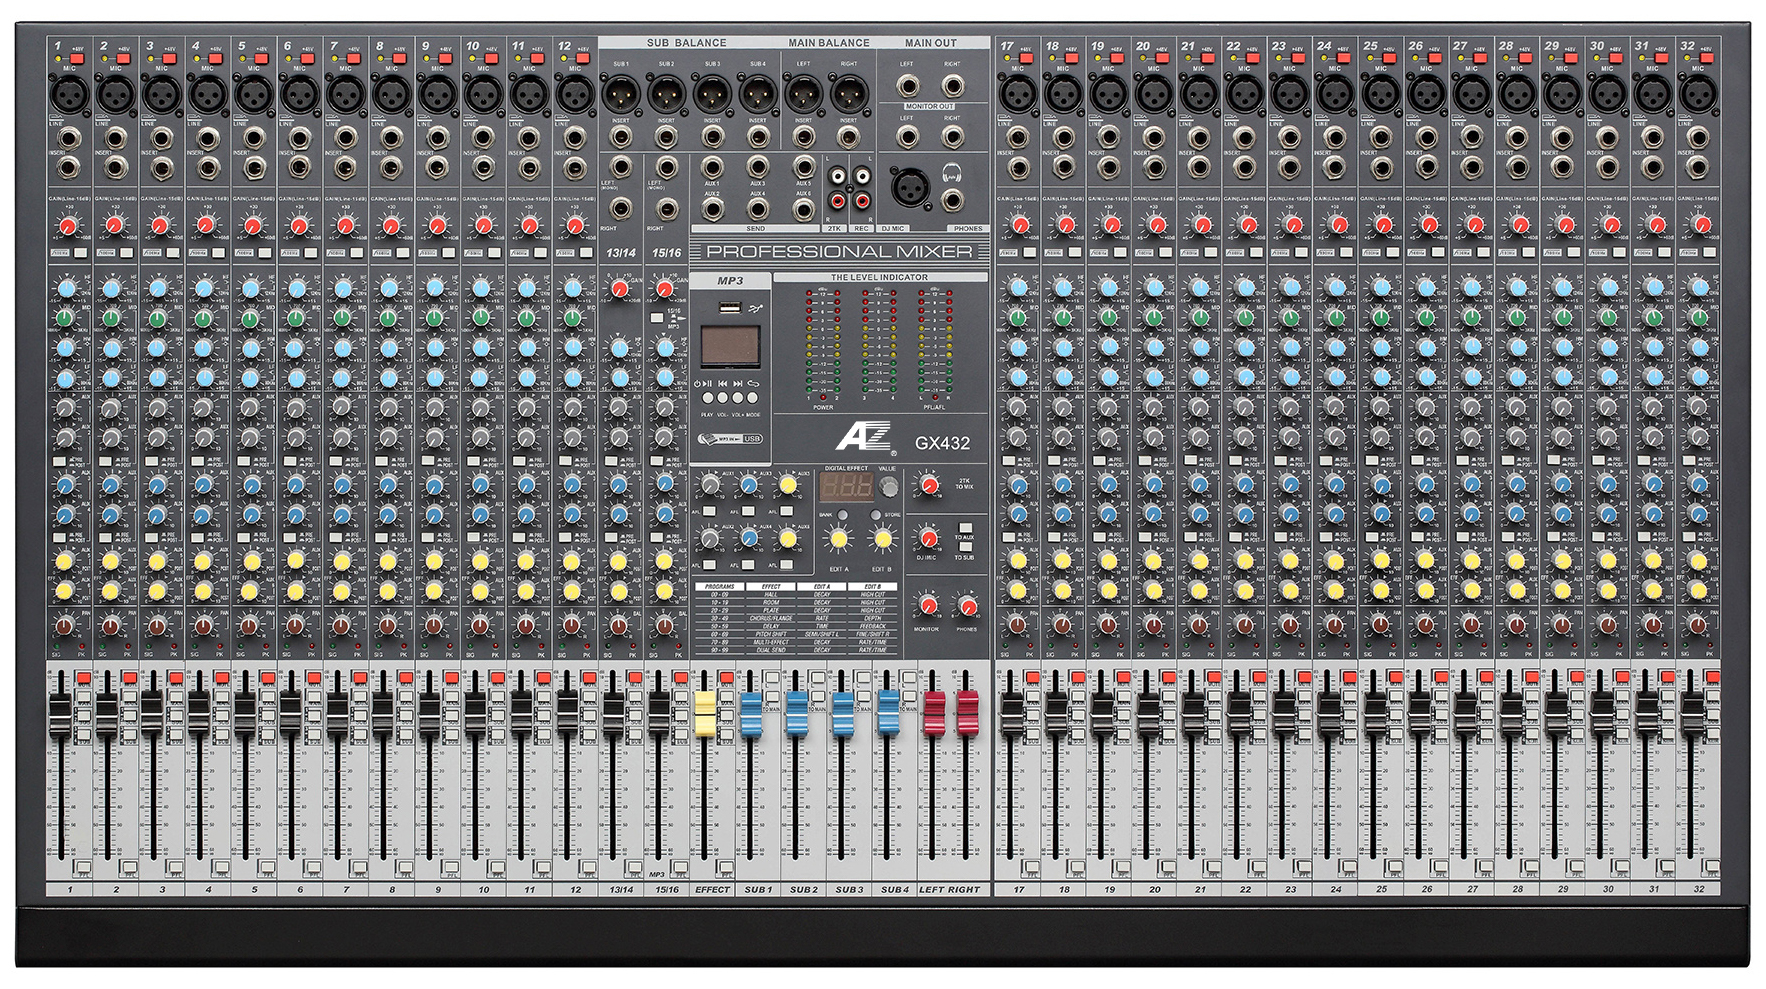Click channel 1 LINE input jack
The height and width of the screenshot is (989, 1766).
pyautogui.click(x=69, y=138)
